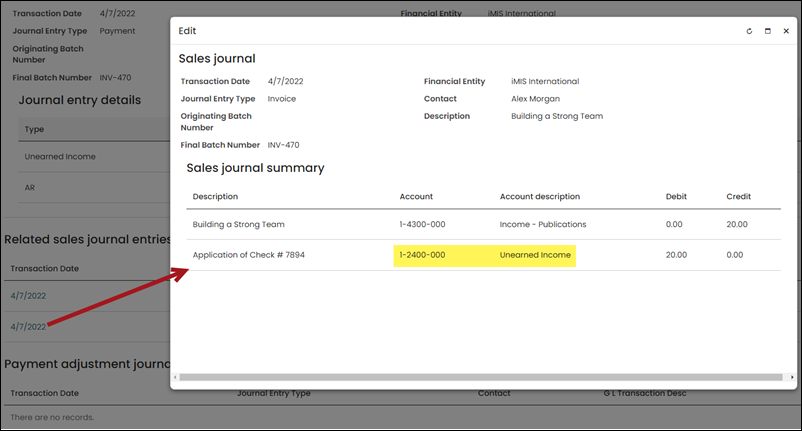Click Journal Entry Type value Invoice

[281, 99]
